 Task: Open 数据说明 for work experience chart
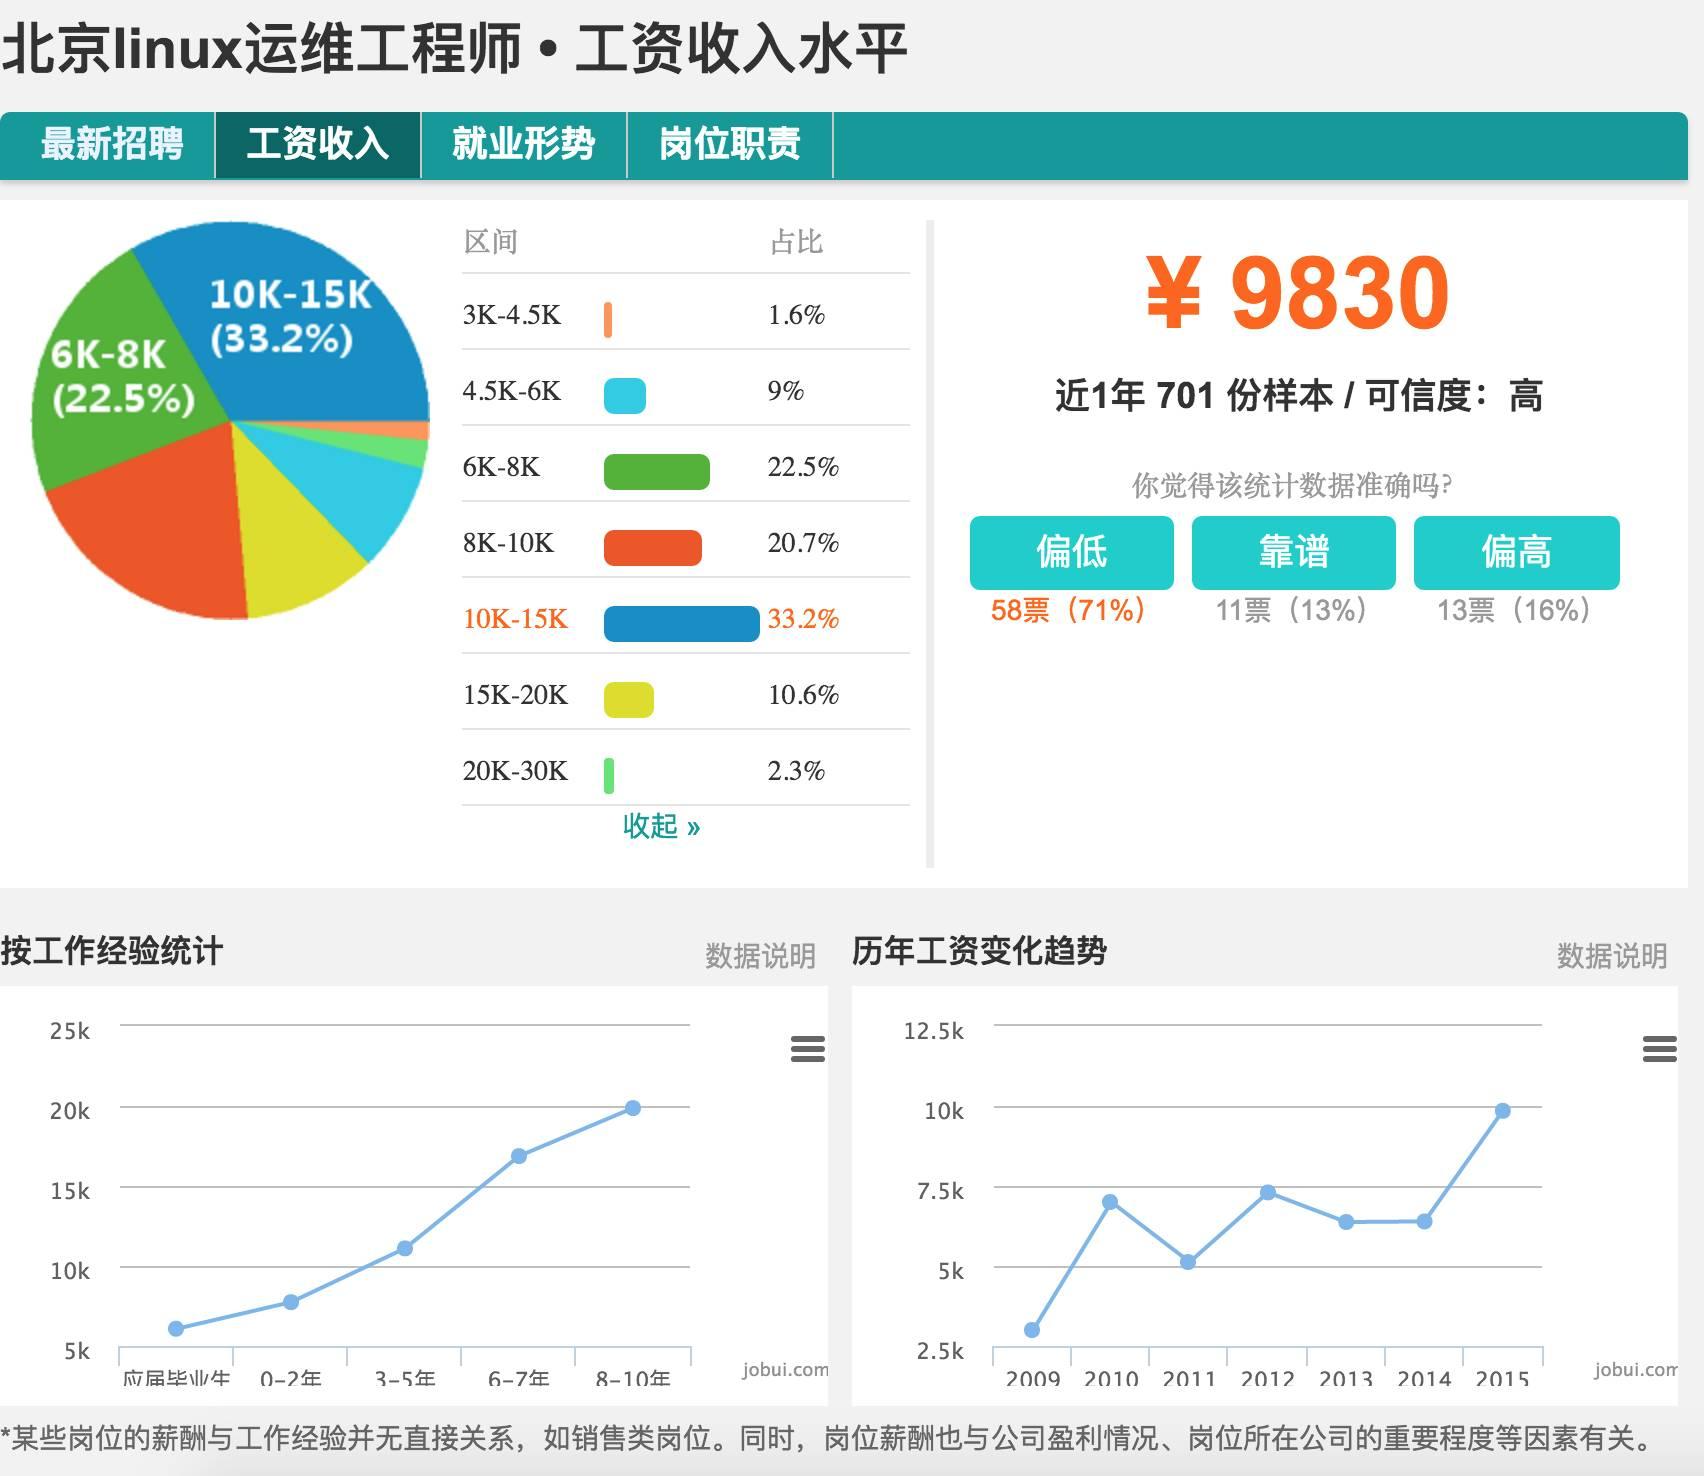point(760,955)
